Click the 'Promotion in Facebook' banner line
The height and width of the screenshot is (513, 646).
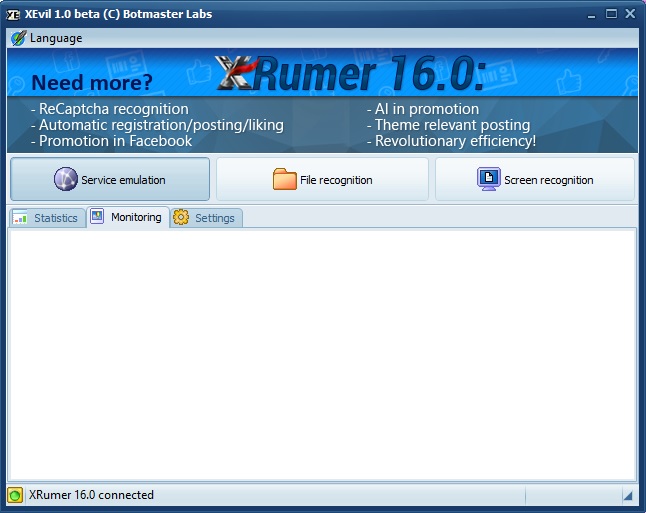click(112, 141)
